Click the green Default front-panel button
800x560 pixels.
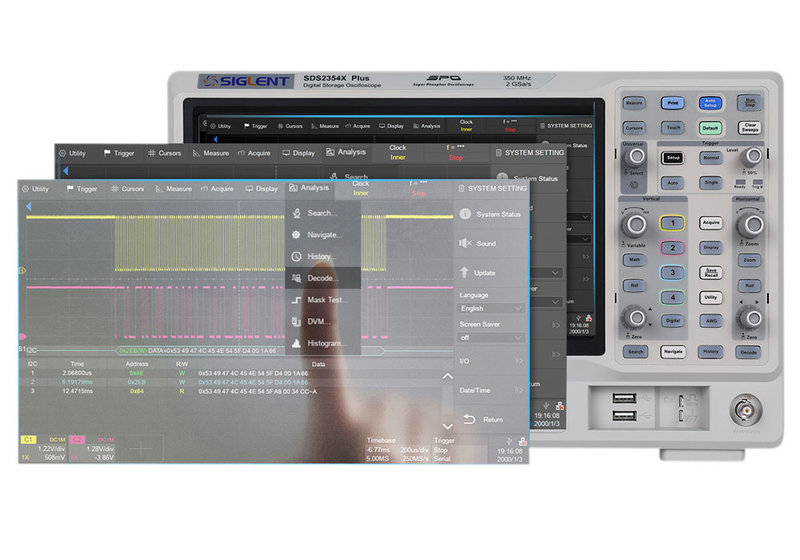(x=710, y=128)
